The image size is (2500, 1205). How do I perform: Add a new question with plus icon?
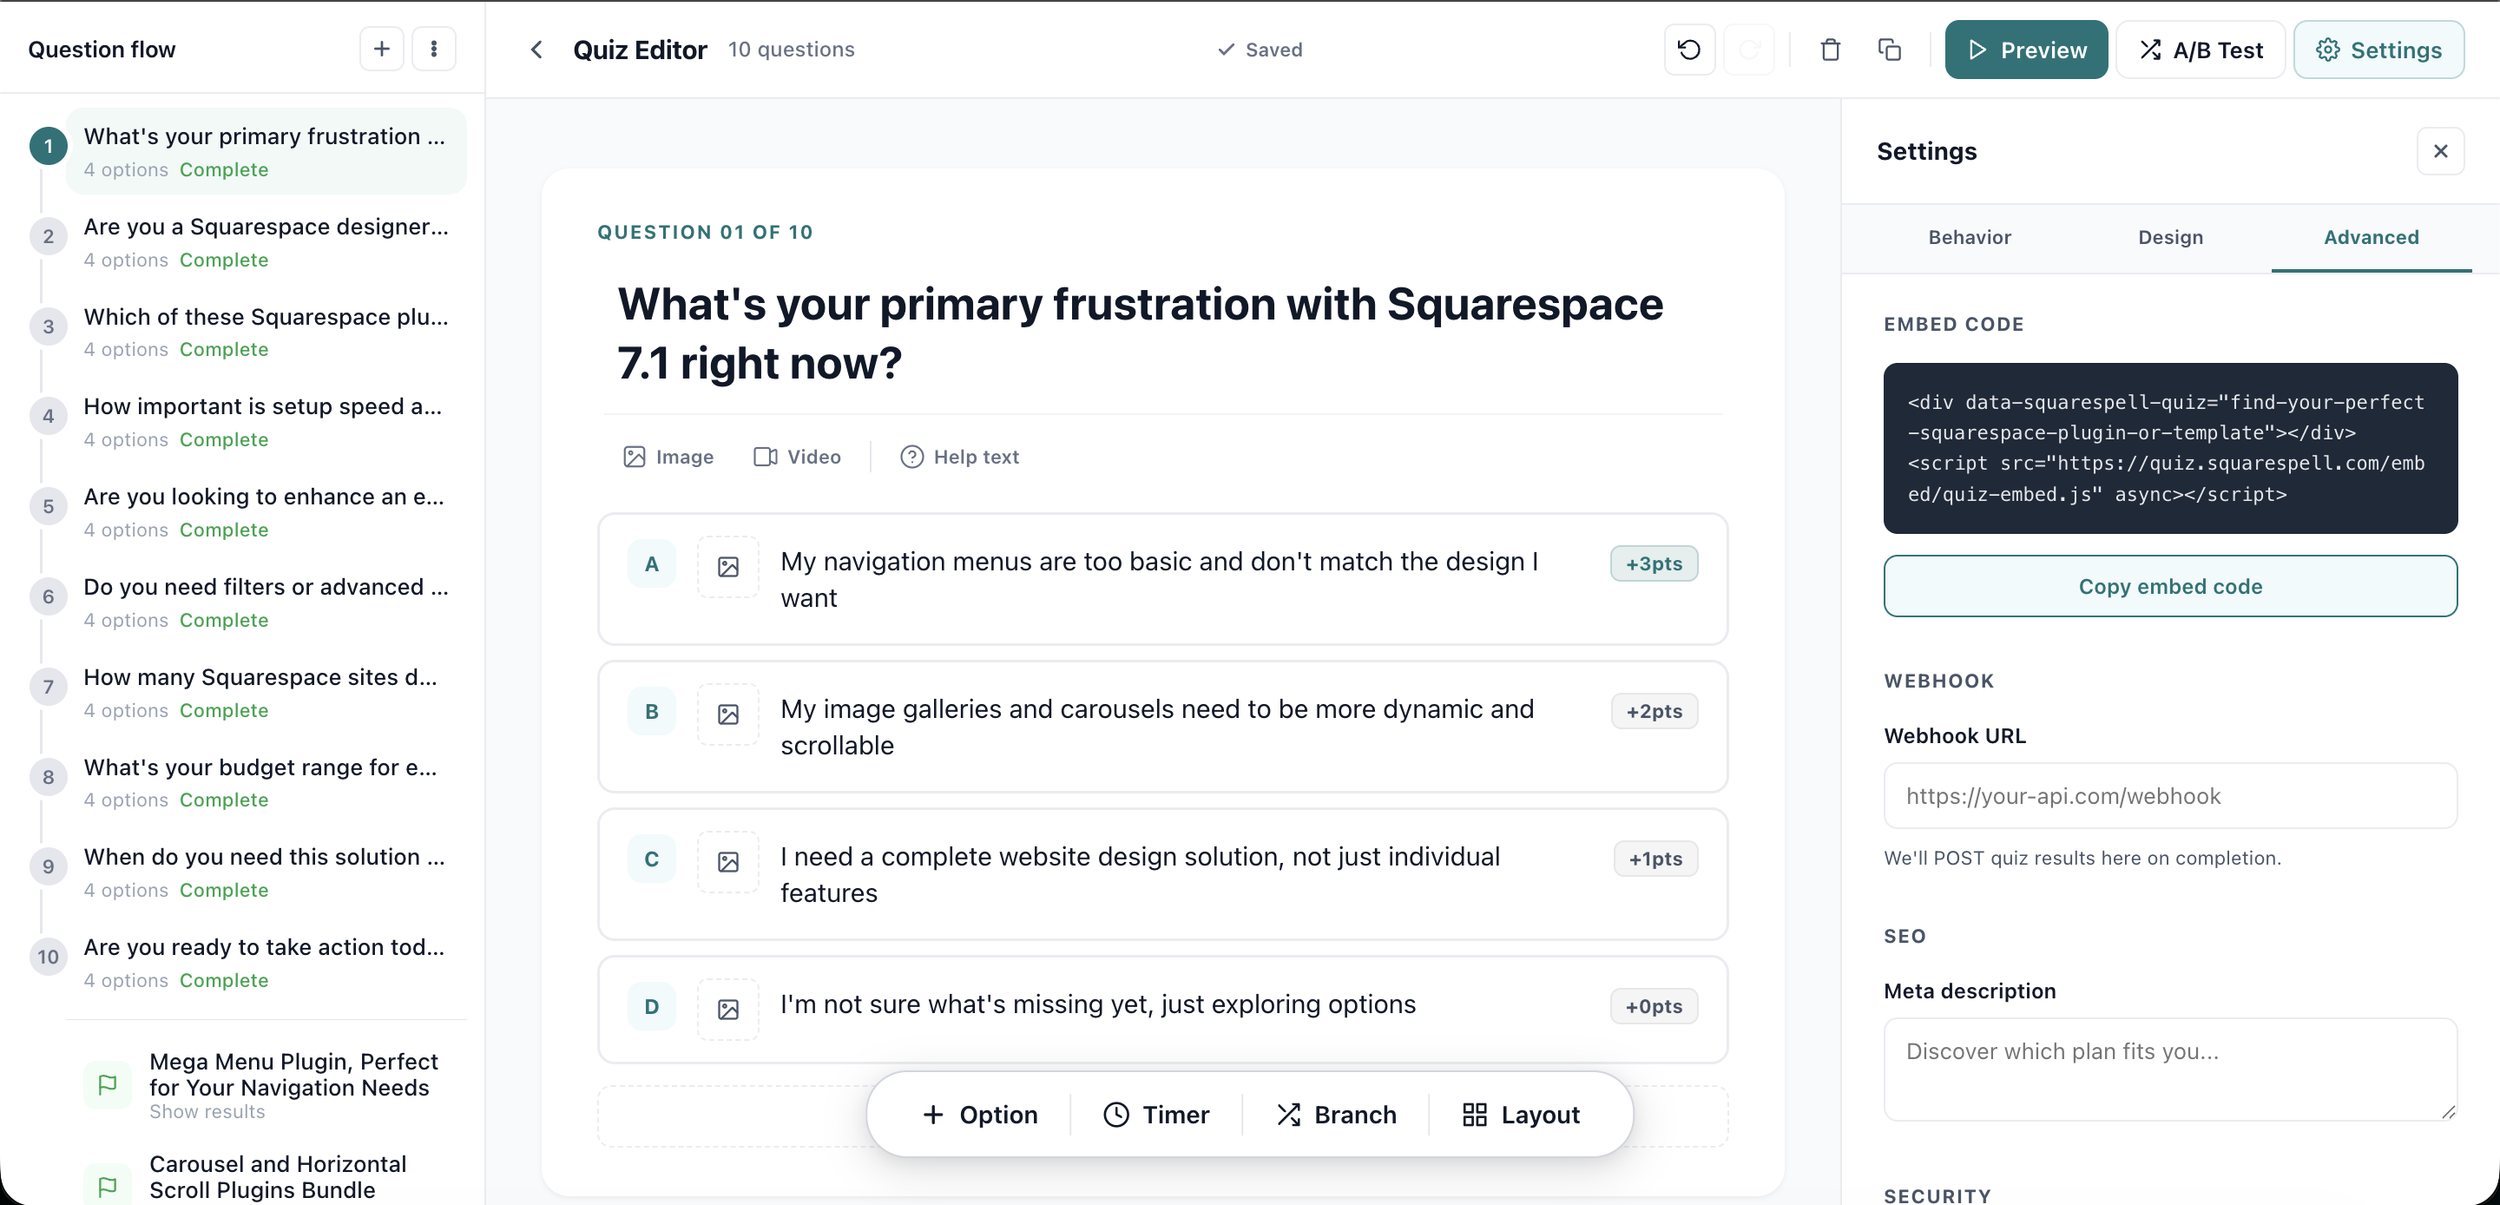(x=381, y=49)
